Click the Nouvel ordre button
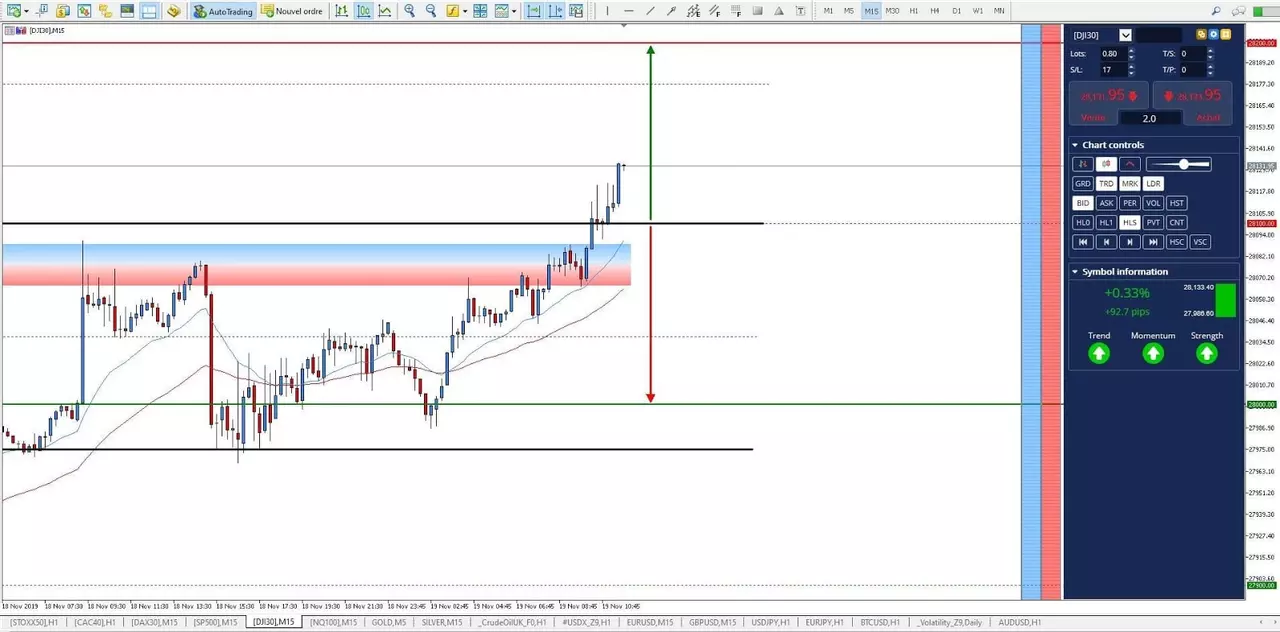Viewport: 1280px width, 632px height. (291, 11)
